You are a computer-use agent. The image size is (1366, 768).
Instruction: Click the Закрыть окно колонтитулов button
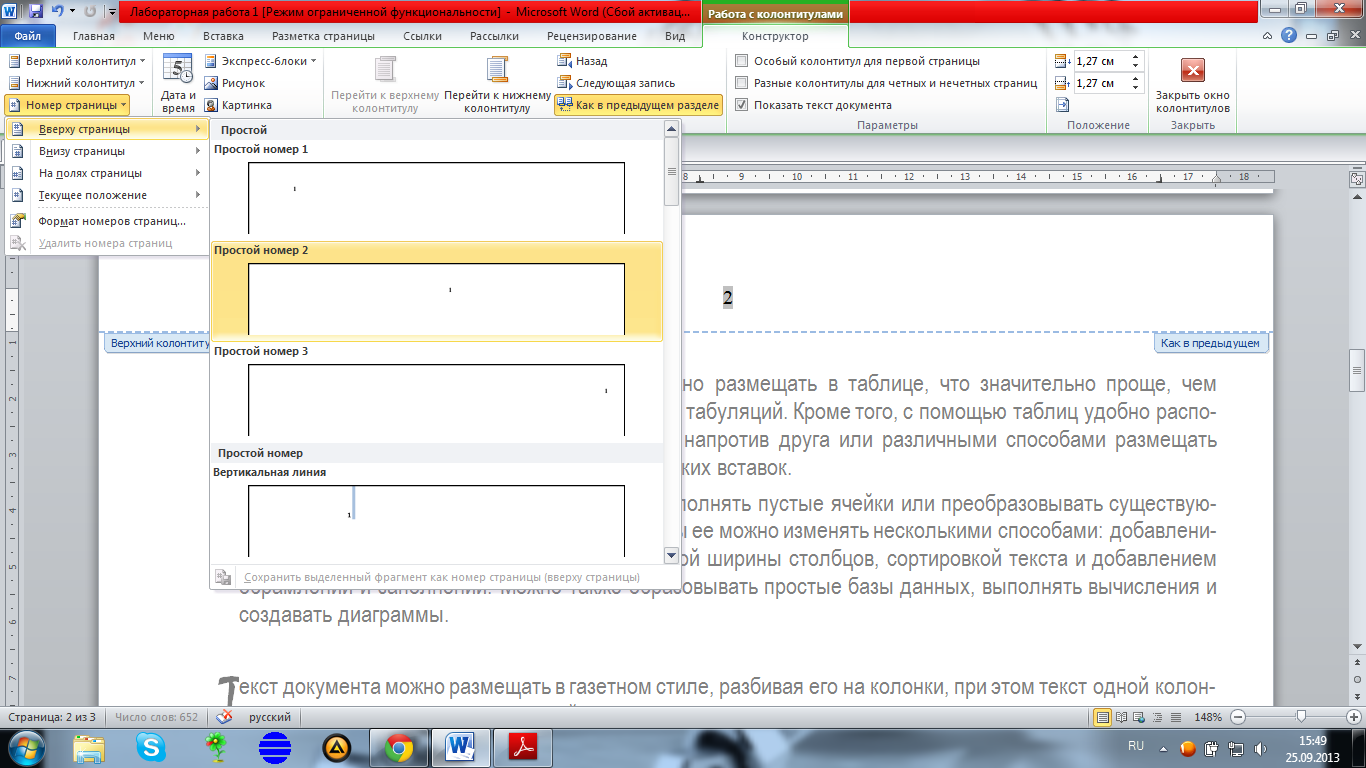1192,84
